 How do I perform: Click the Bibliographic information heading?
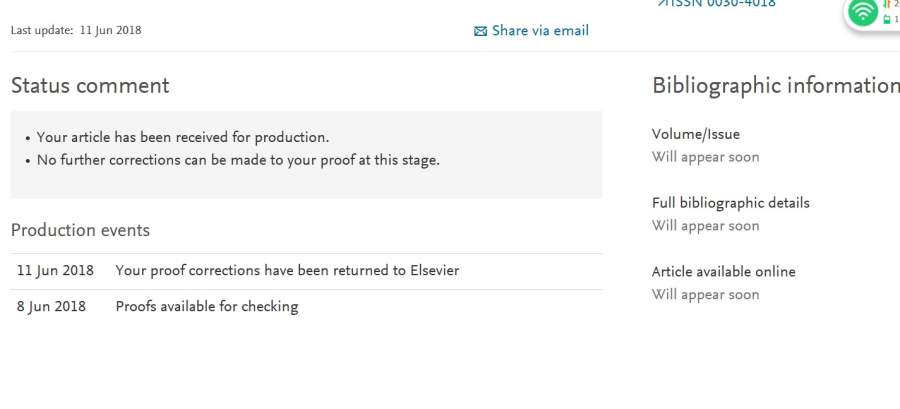[775, 85]
